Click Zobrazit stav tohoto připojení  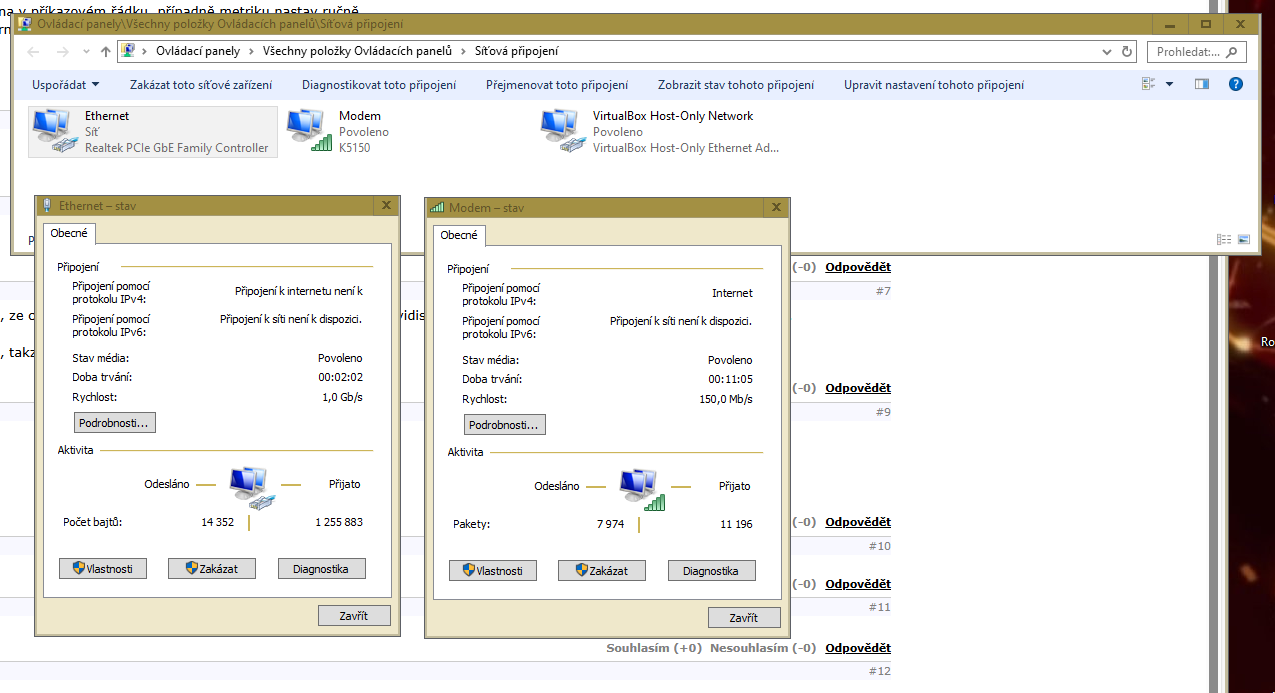coord(736,85)
